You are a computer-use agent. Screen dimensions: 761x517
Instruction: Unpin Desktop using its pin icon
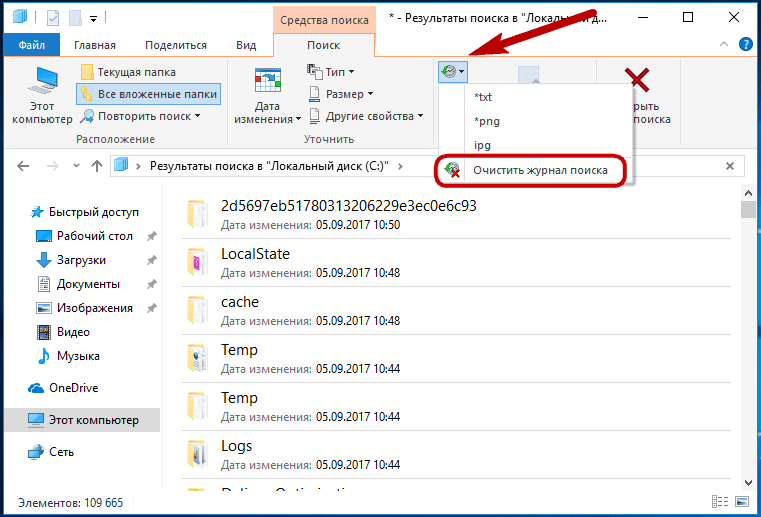click(x=151, y=236)
